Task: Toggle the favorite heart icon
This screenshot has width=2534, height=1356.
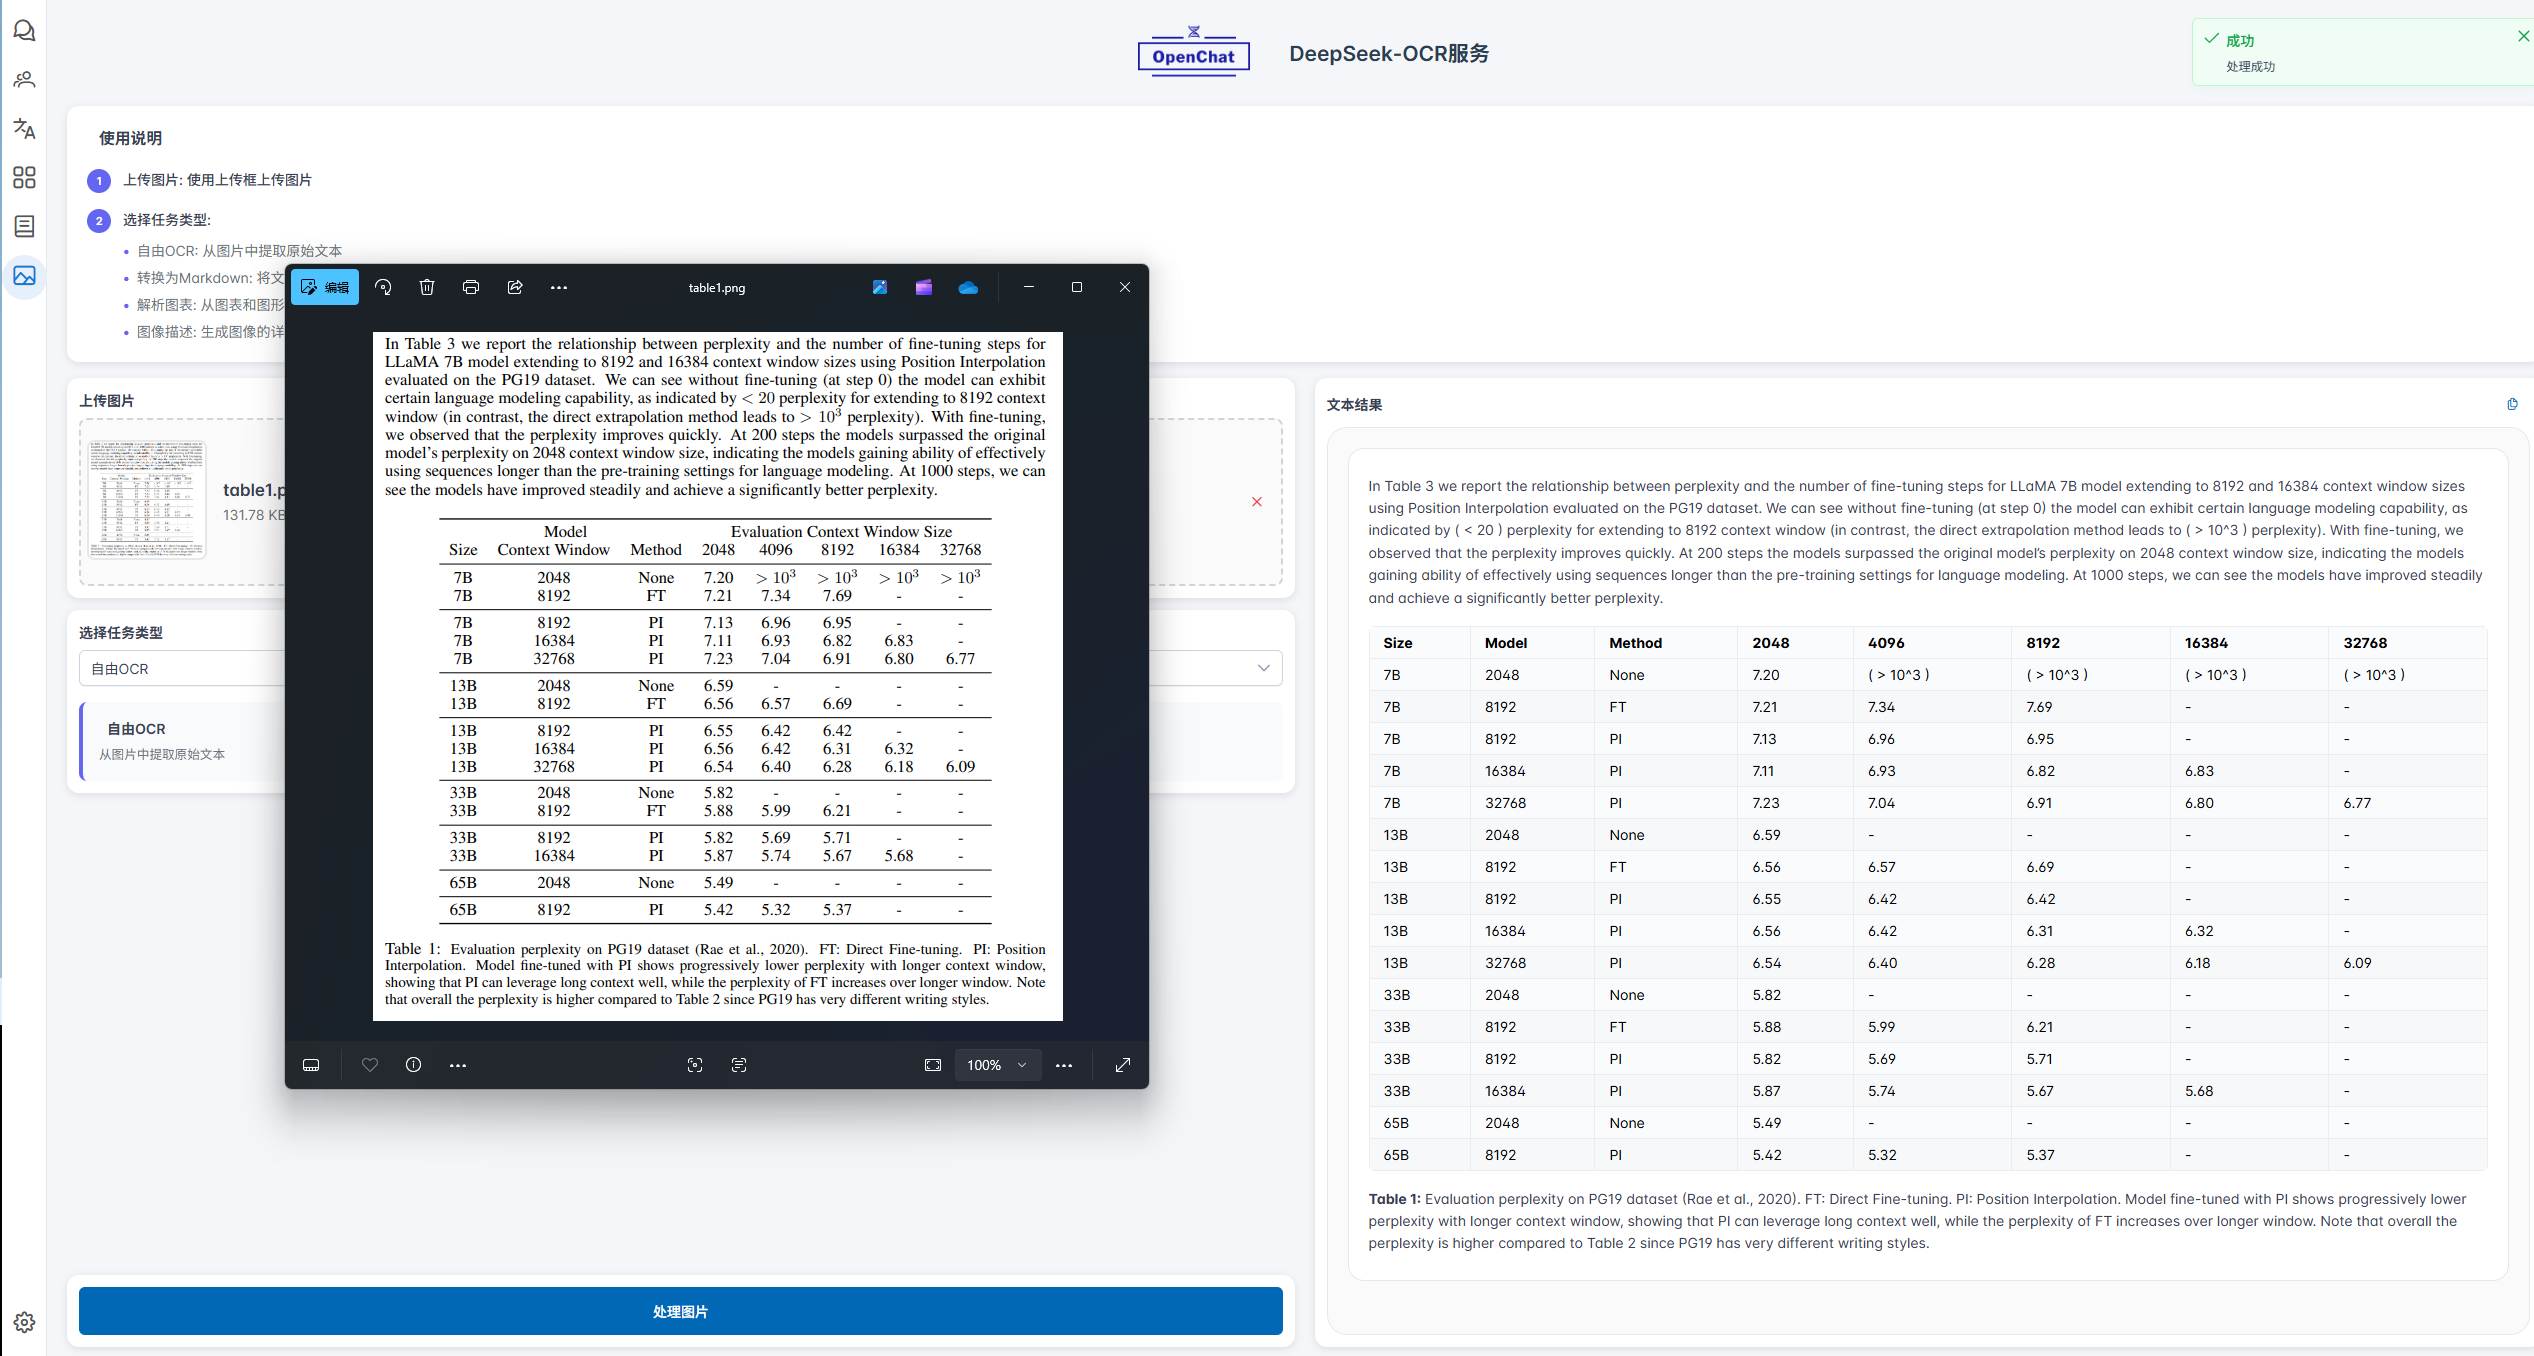Action: click(370, 1065)
